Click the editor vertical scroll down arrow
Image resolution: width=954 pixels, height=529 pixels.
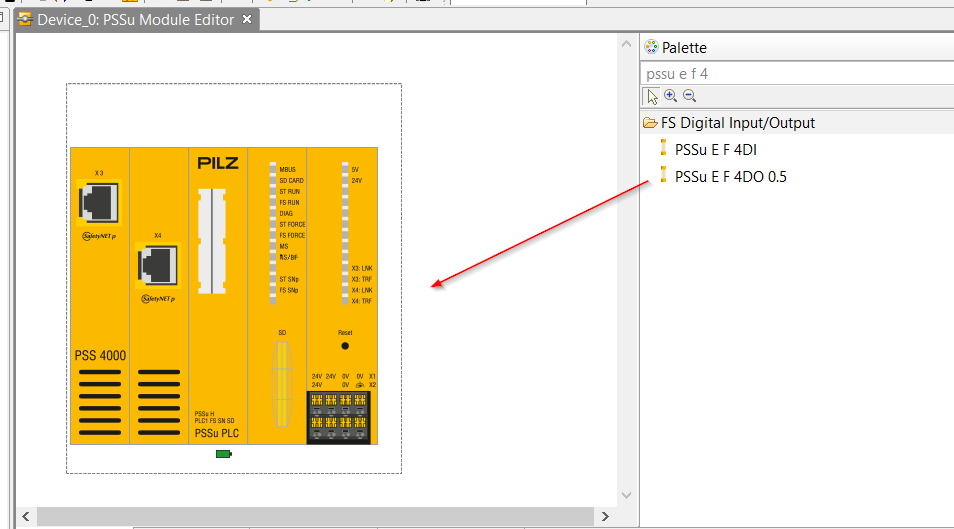(x=627, y=496)
